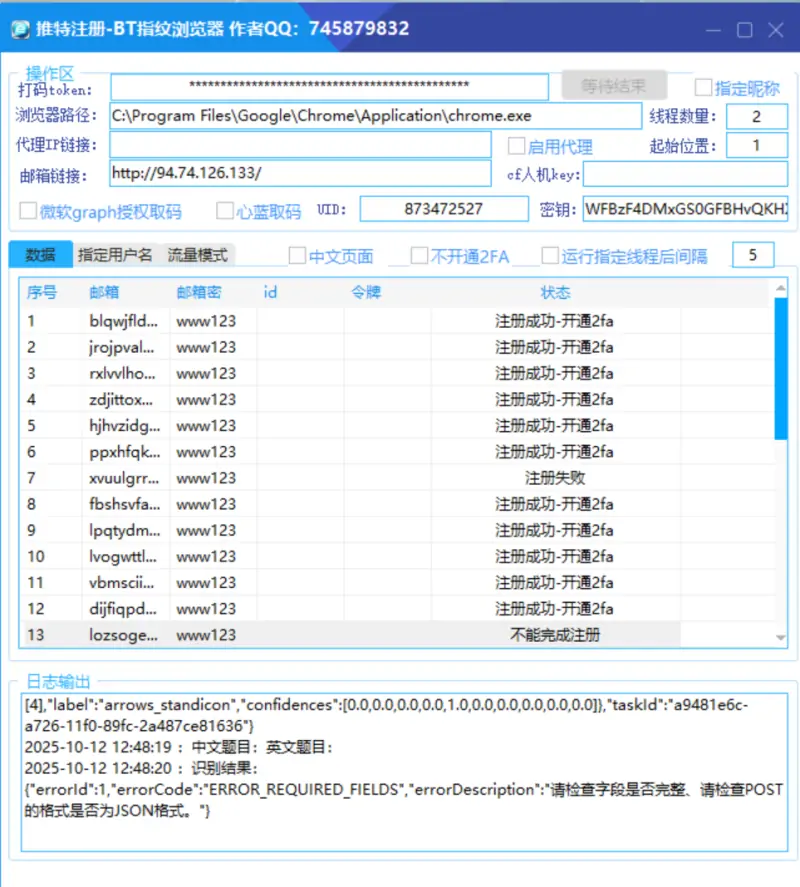Toggle the 不开通2FA checkbox
Image resolution: width=800 pixels, height=887 pixels.
420,256
